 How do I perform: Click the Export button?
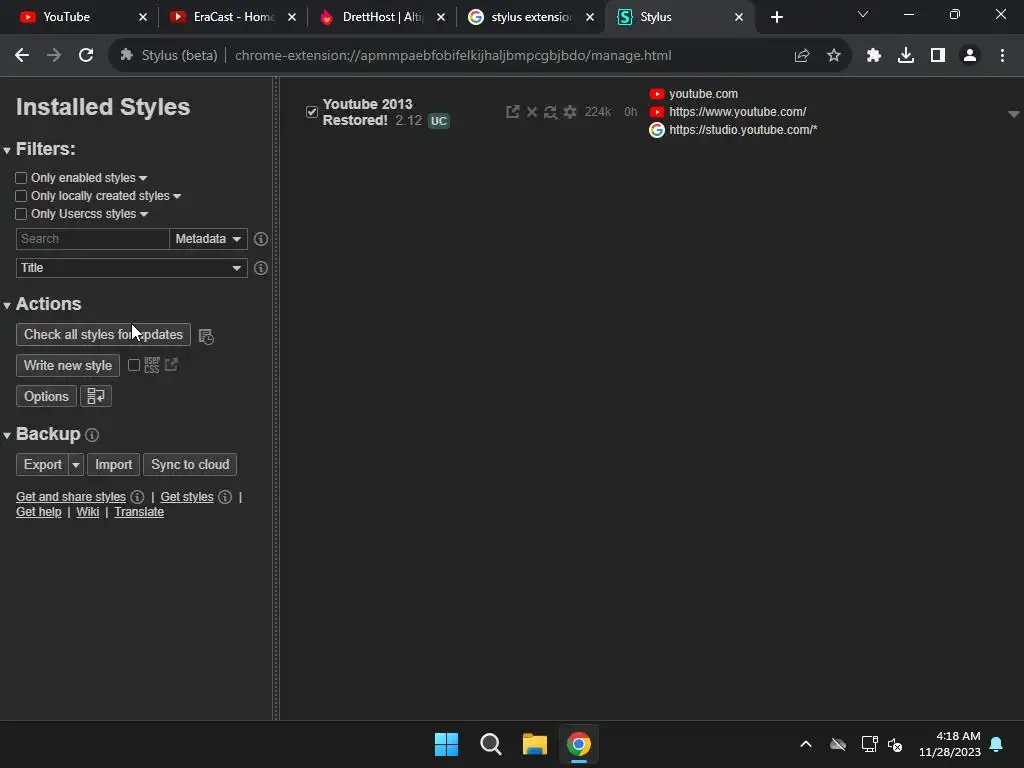click(x=42, y=464)
